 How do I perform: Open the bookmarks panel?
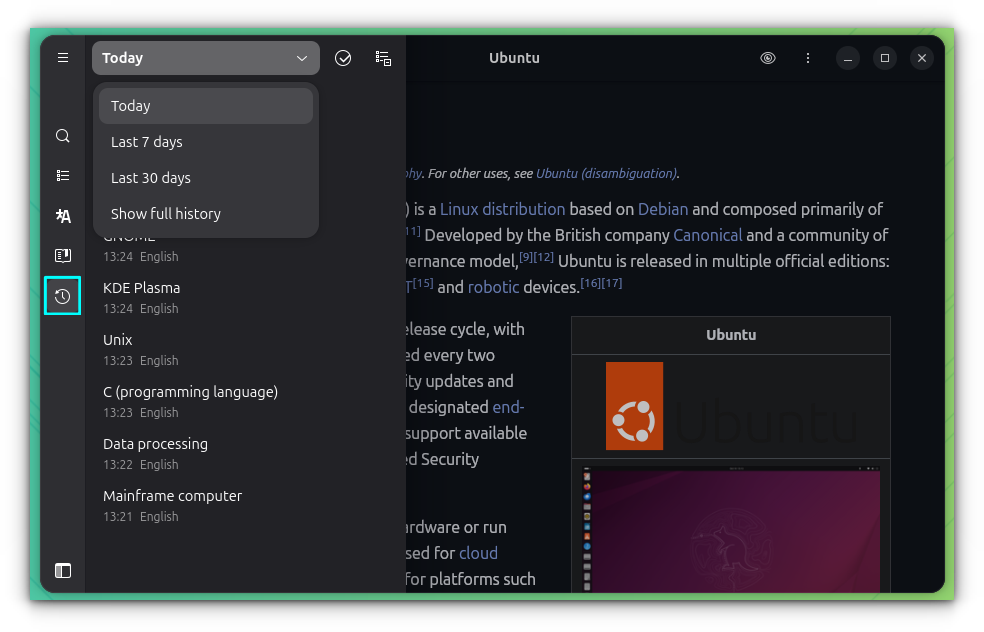coord(63,256)
